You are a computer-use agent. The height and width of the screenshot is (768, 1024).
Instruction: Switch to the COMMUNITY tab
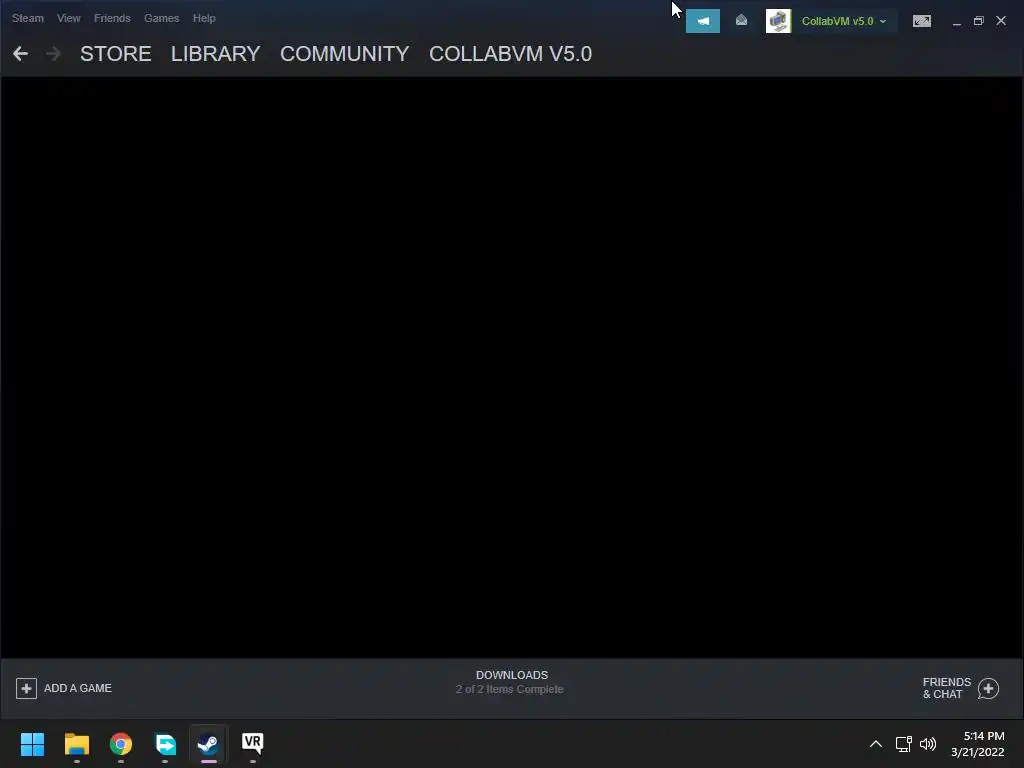pyautogui.click(x=344, y=54)
